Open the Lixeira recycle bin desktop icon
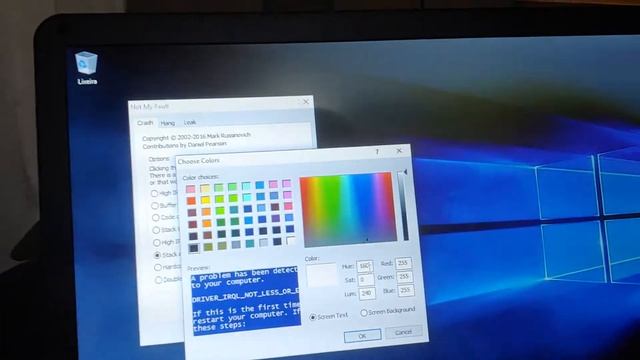640x360 pixels. [x=86, y=68]
